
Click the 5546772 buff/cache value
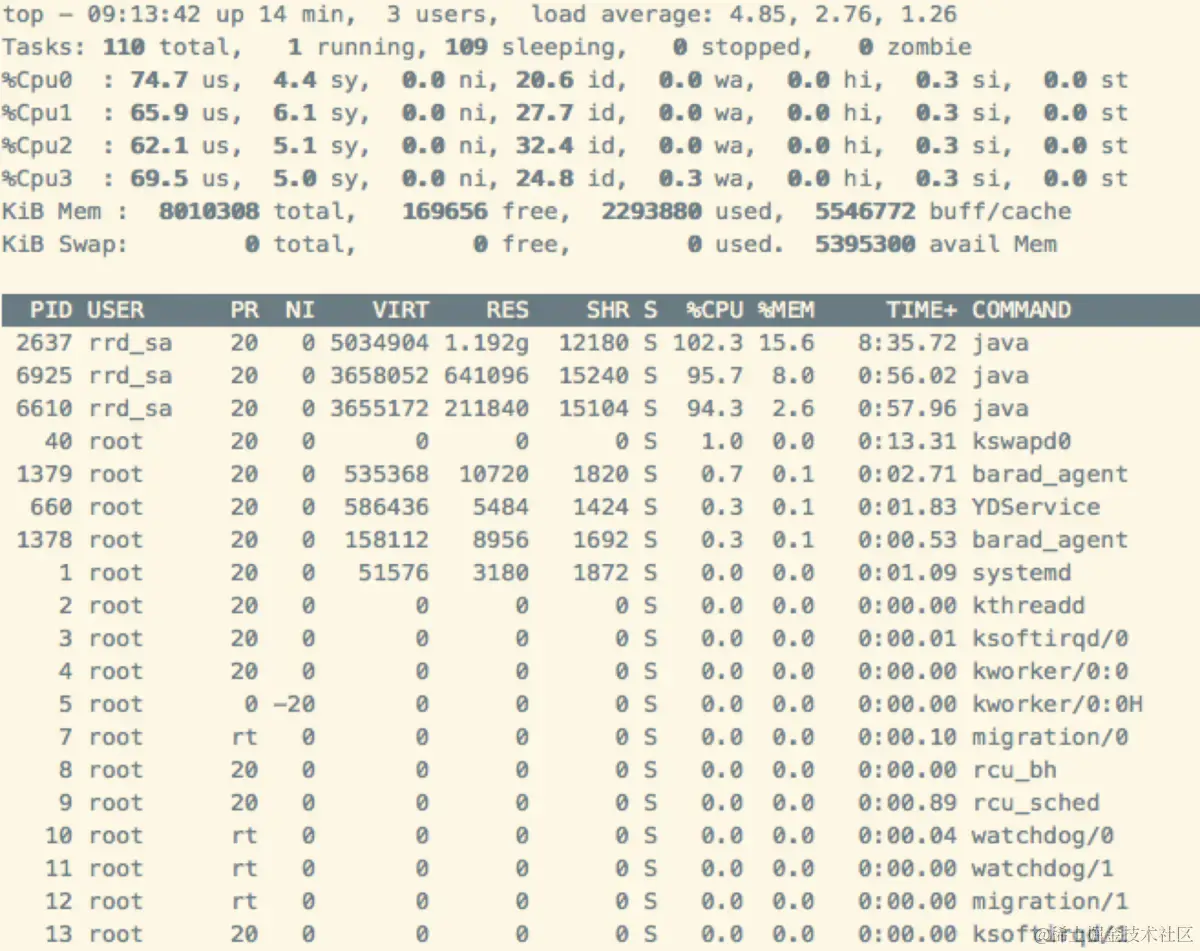[865, 212]
